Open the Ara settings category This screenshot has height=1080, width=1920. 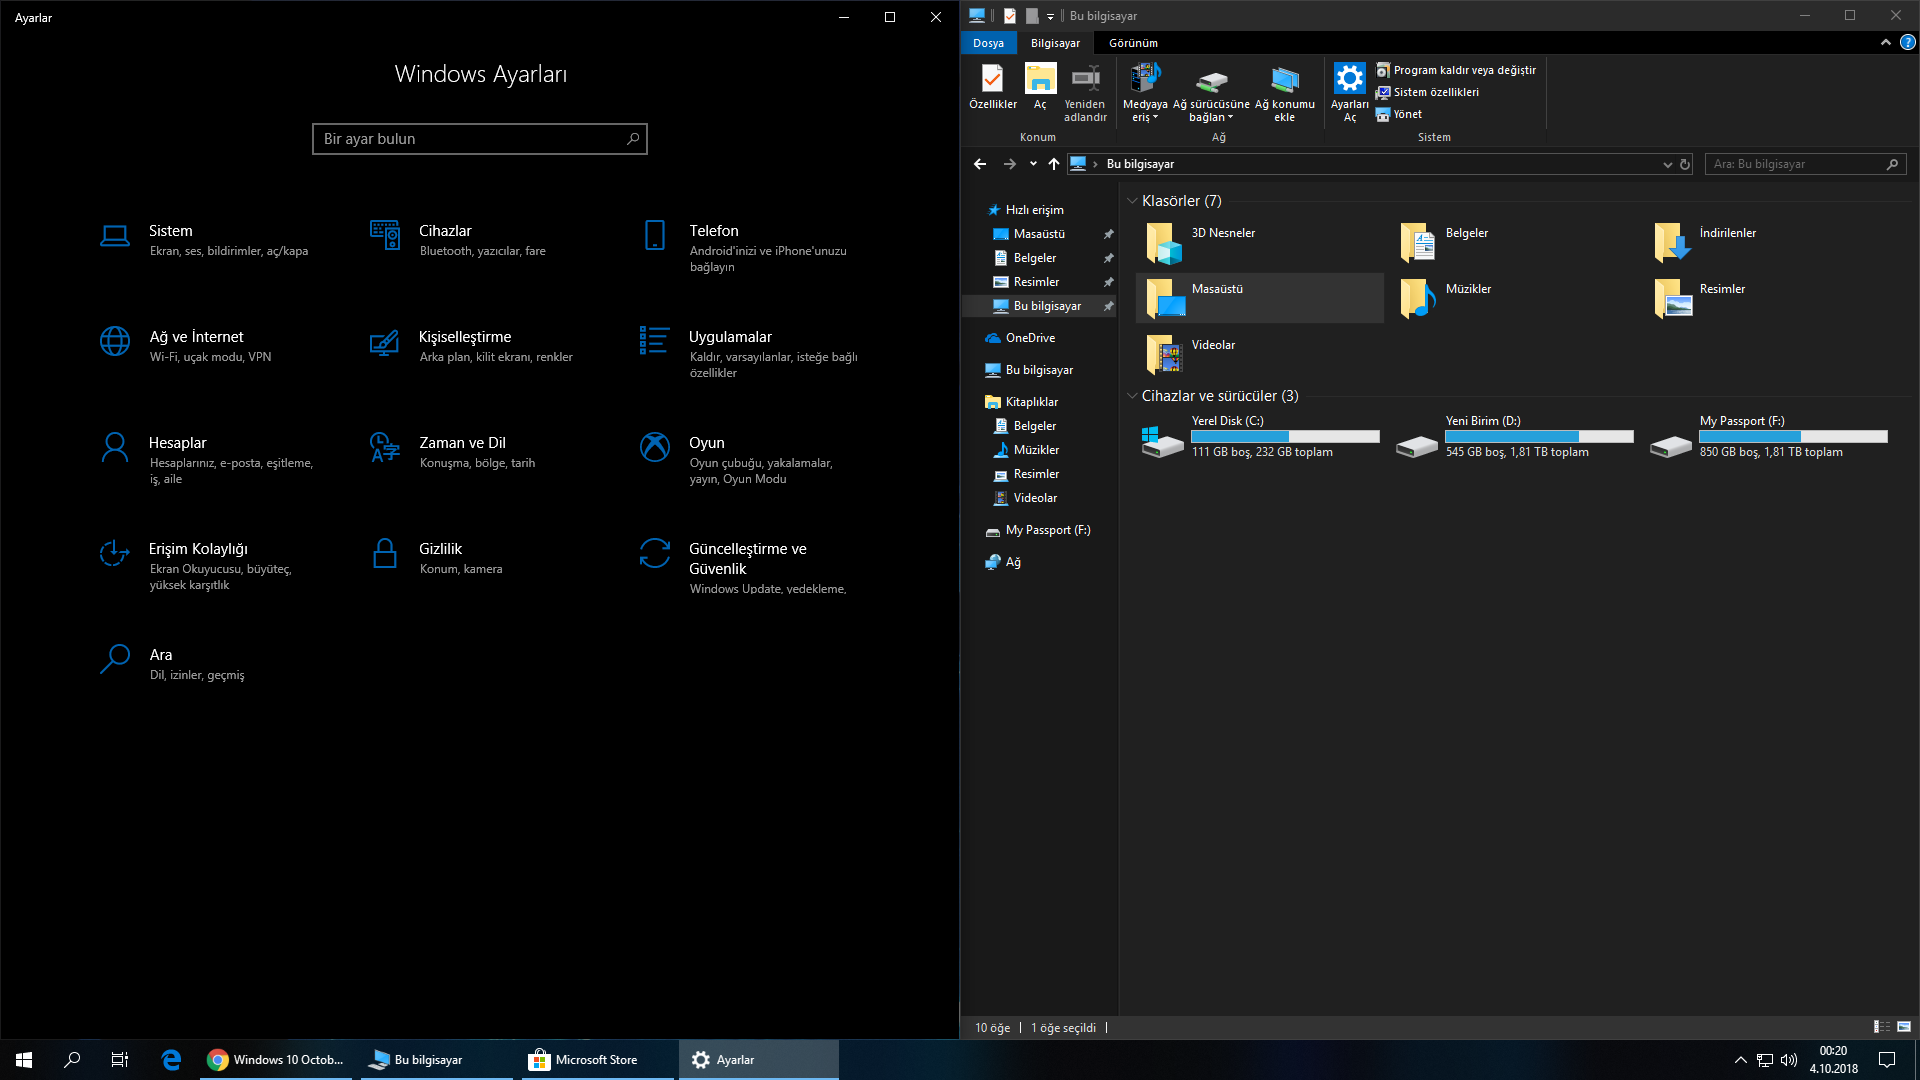[172, 664]
